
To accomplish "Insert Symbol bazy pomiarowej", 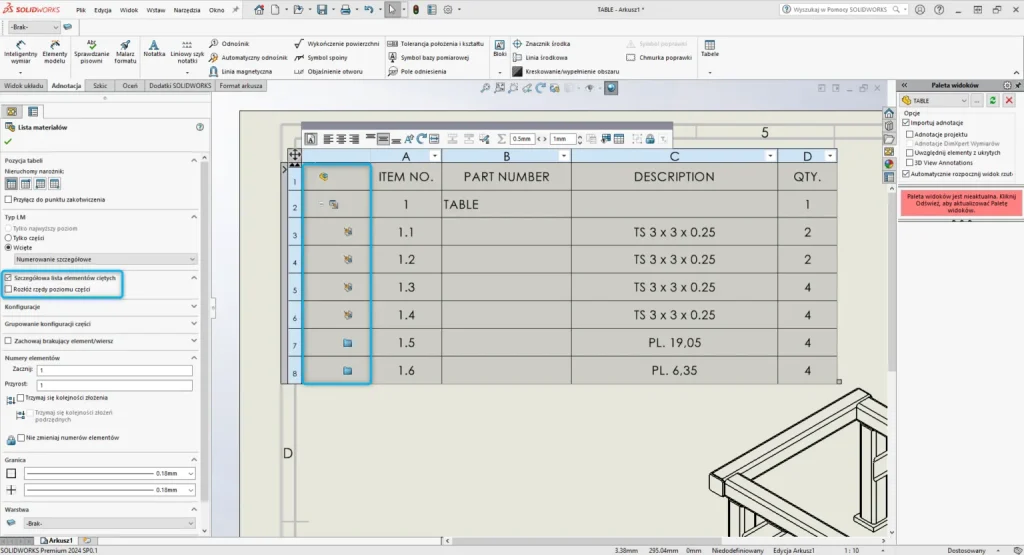I will 428,57.
